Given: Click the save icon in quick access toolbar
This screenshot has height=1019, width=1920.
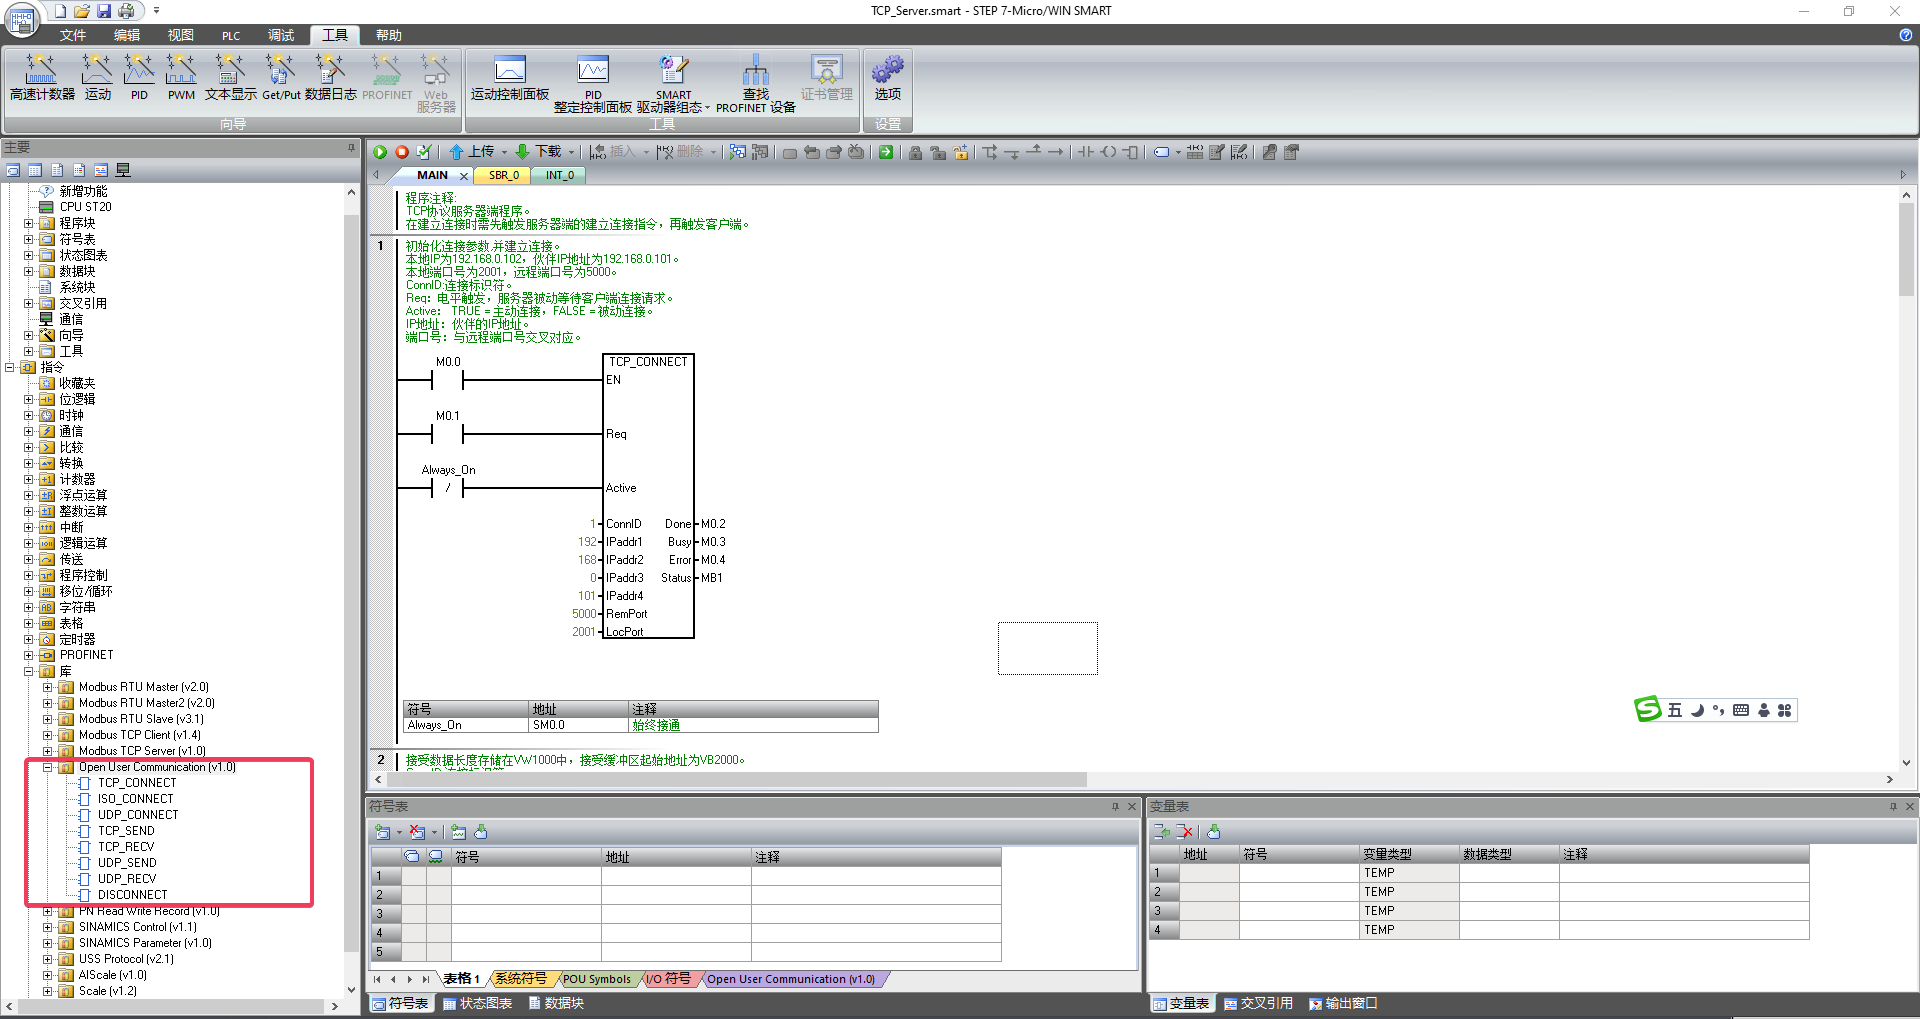Looking at the screenshot, I should click(x=104, y=11).
